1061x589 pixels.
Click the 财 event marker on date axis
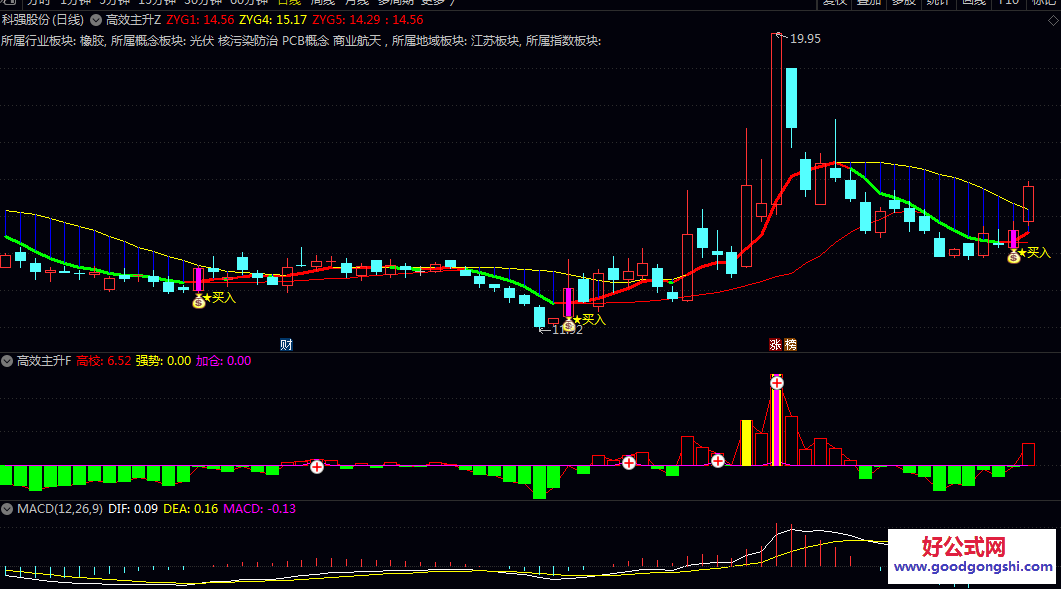coord(286,344)
